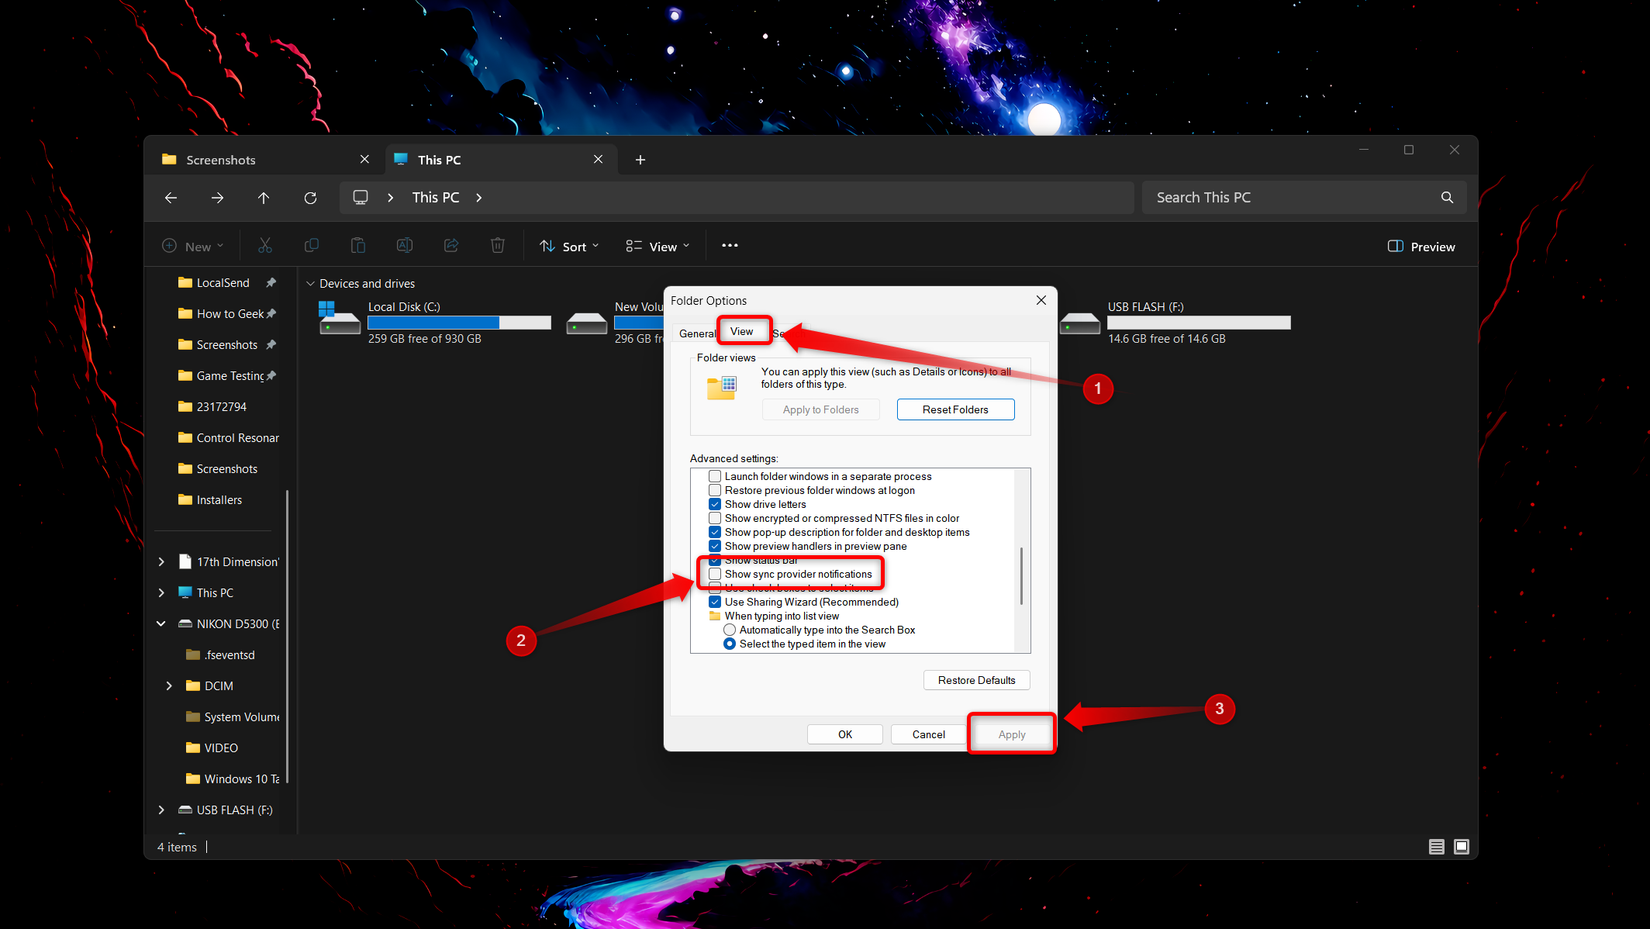Screen dimensions: 1650x929
Task: Go back using the back arrow
Action: 171,198
